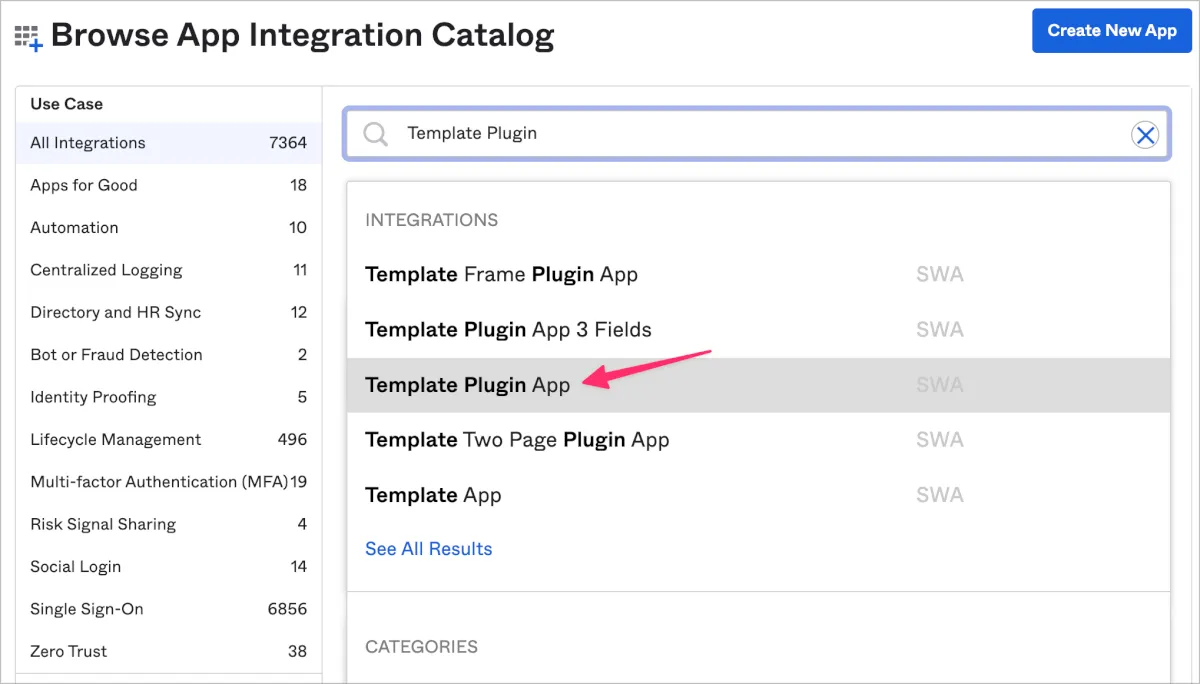The width and height of the screenshot is (1200, 684).
Task: Choose Template Plugin App 3 Fields
Action: 508,330
